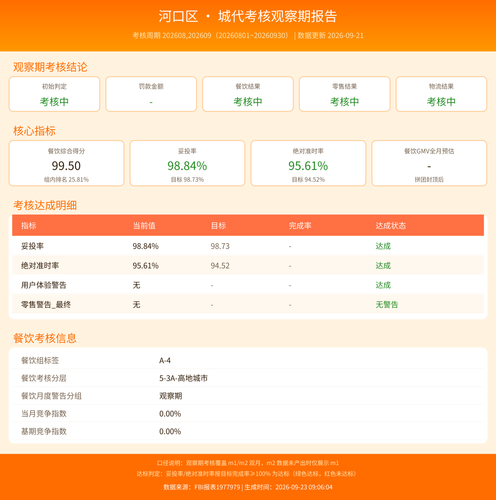Viewport: 496px width, 500px height.
Task: Click the report title 河口区 · 城代考核观察期报告
Action: 248,16
